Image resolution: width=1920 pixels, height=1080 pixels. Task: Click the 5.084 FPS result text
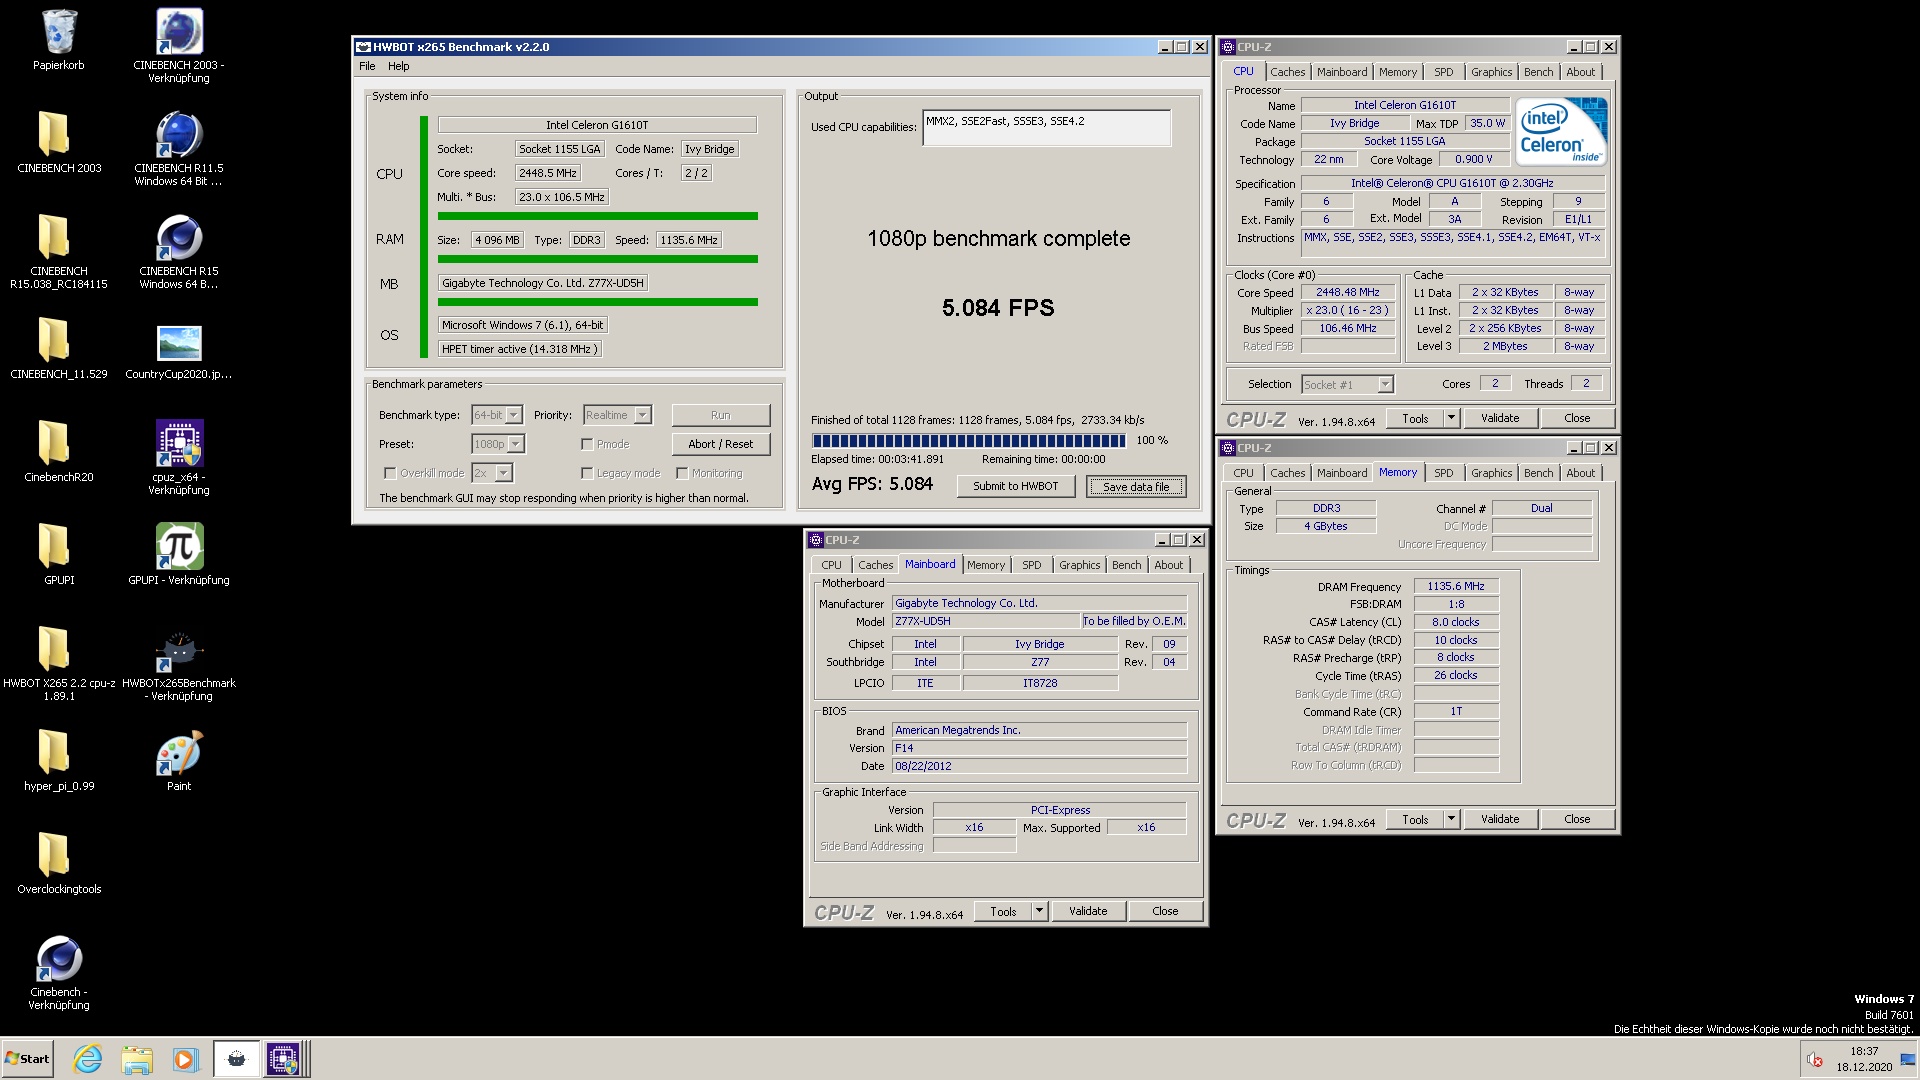pos(998,308)
